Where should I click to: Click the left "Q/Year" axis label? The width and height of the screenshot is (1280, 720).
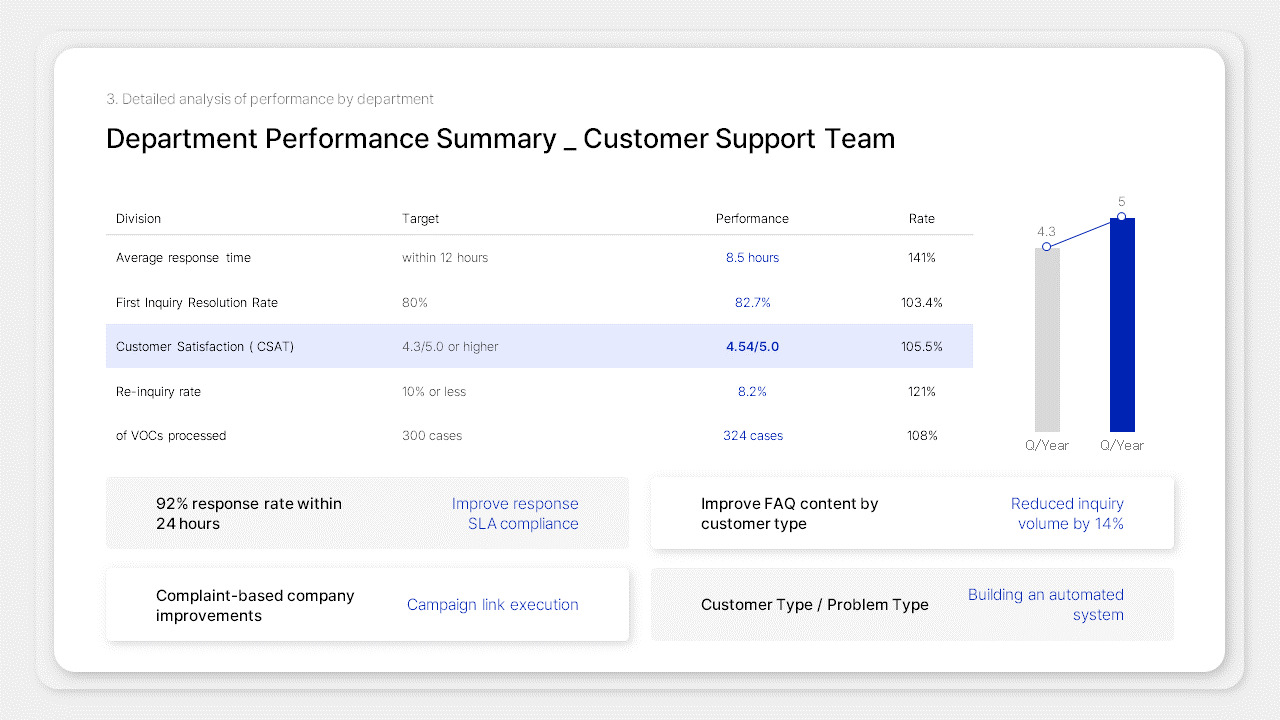[1047, 445]
